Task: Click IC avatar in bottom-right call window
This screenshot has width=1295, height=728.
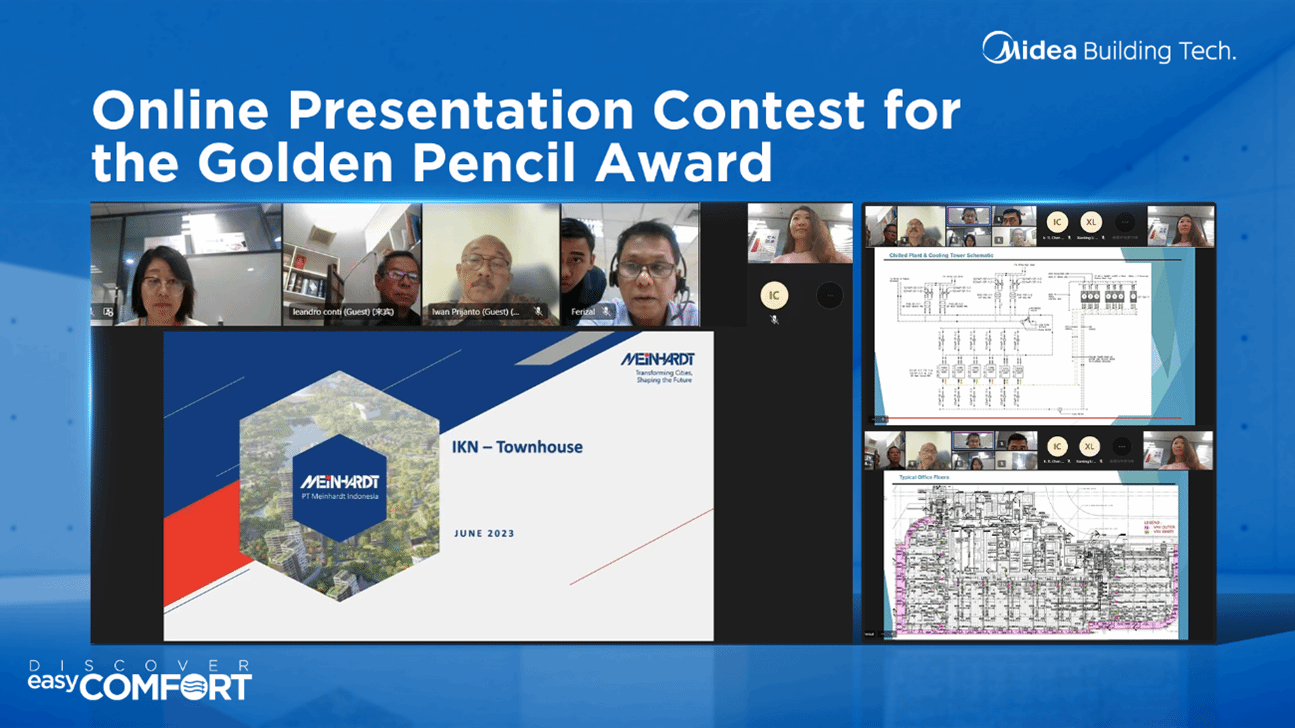Action: (1056, 447)
